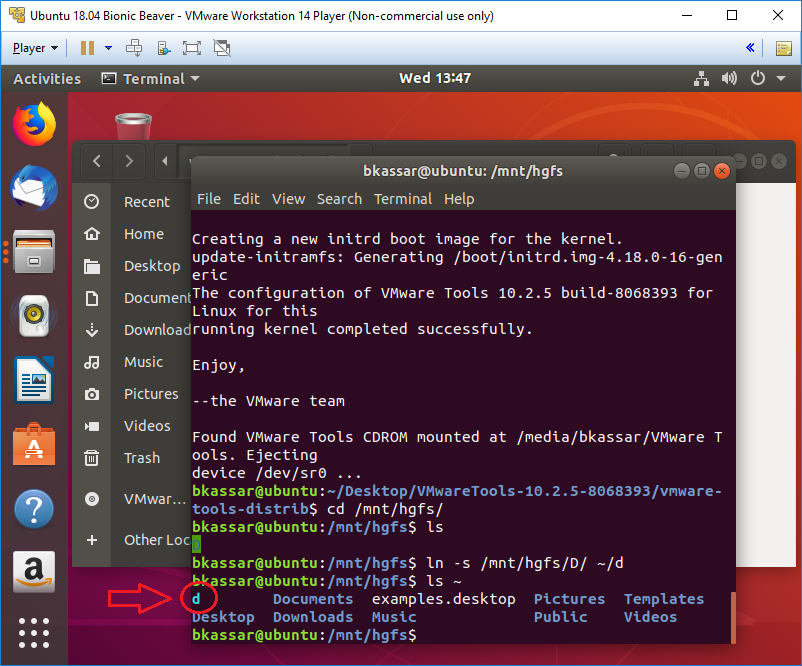Pause the virtual machine in VMware toolbar
The image size is (802, 666).
pos(87,48)
